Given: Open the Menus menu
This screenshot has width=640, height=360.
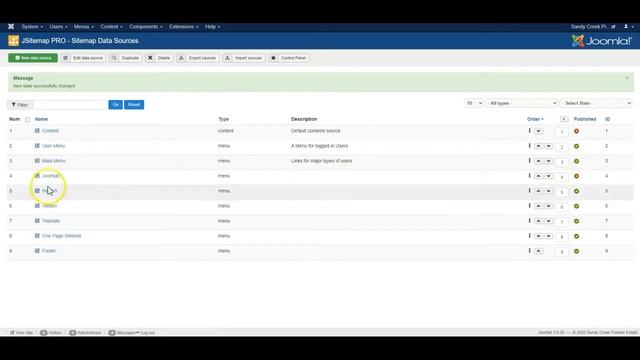Looking at the screenshot, I should (84, 27).
